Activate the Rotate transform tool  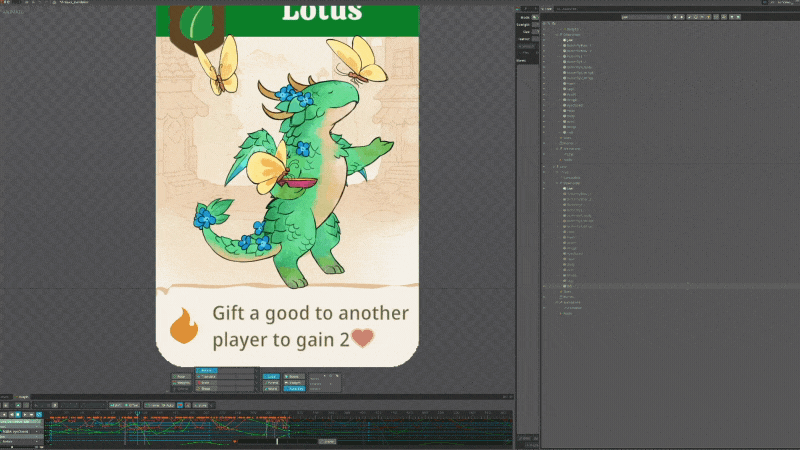207,370
